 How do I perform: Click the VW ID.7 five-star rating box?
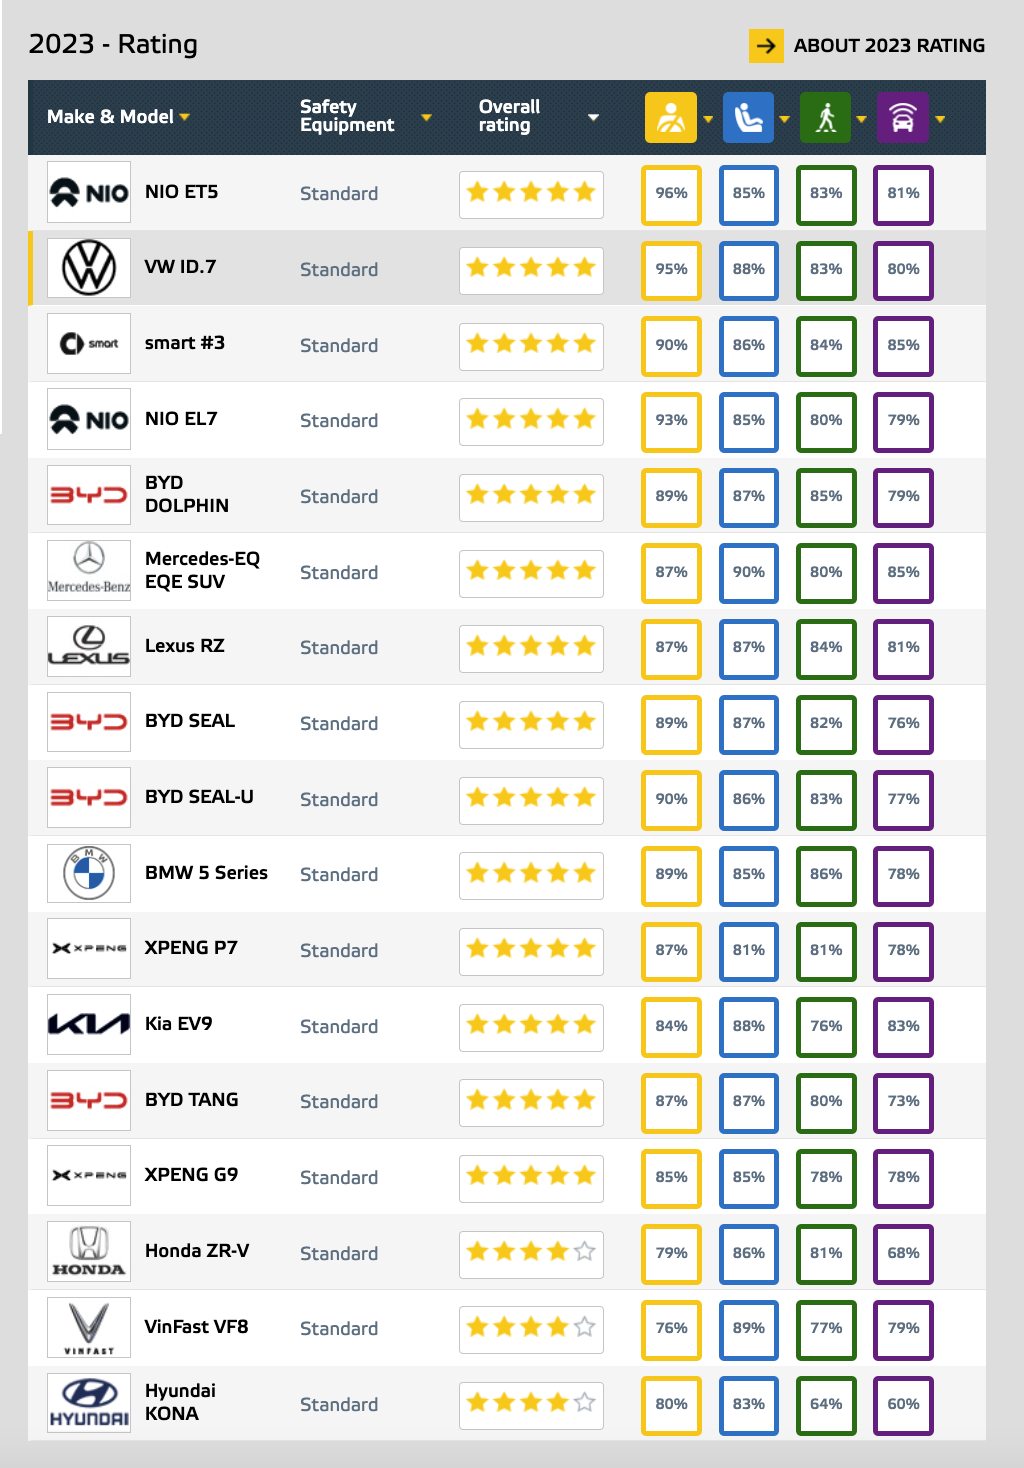tap(531, 269)
